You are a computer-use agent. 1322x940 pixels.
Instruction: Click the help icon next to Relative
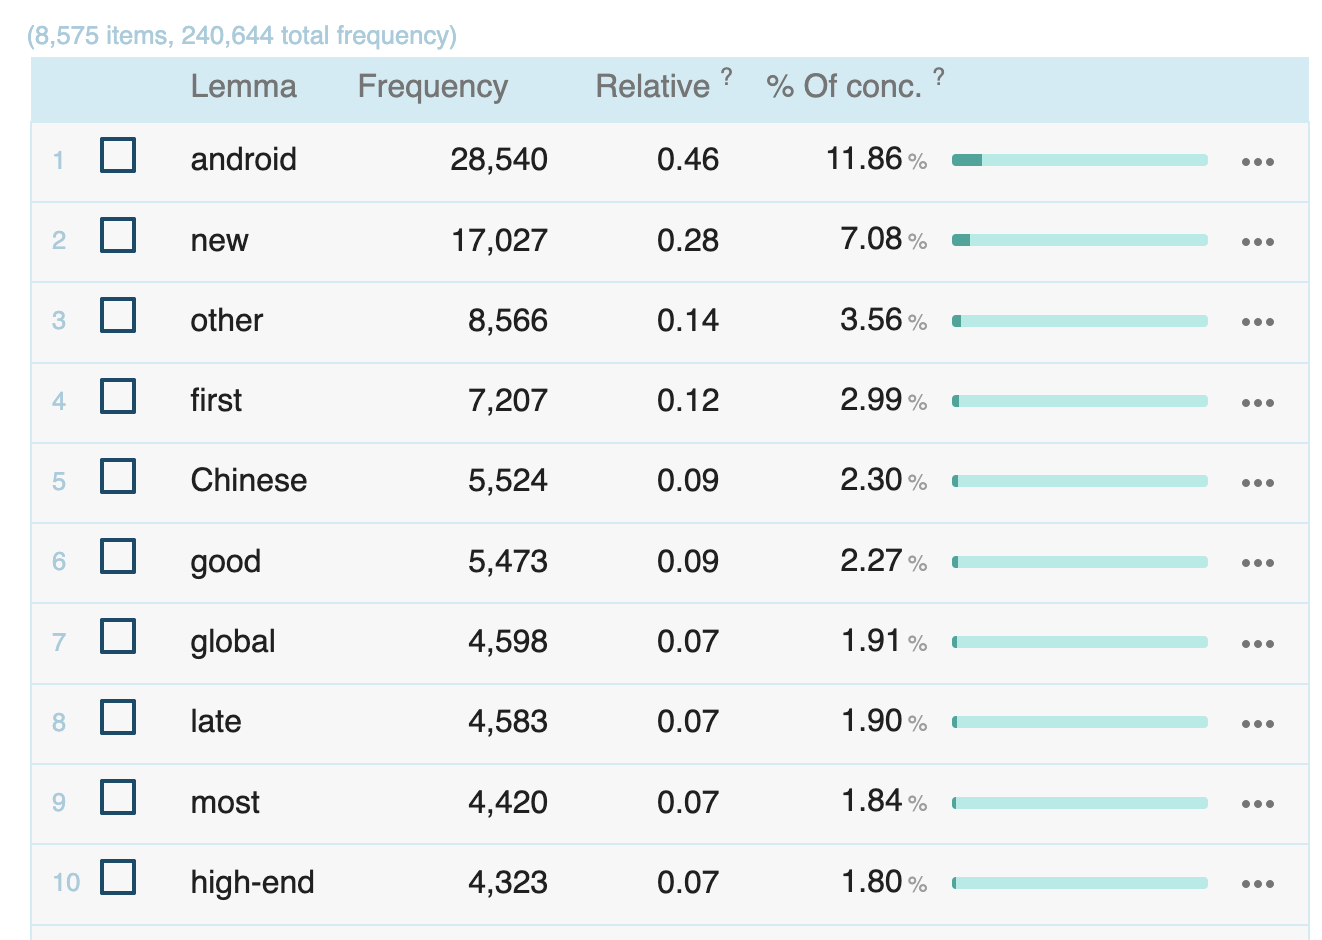(x=727, y=76)
